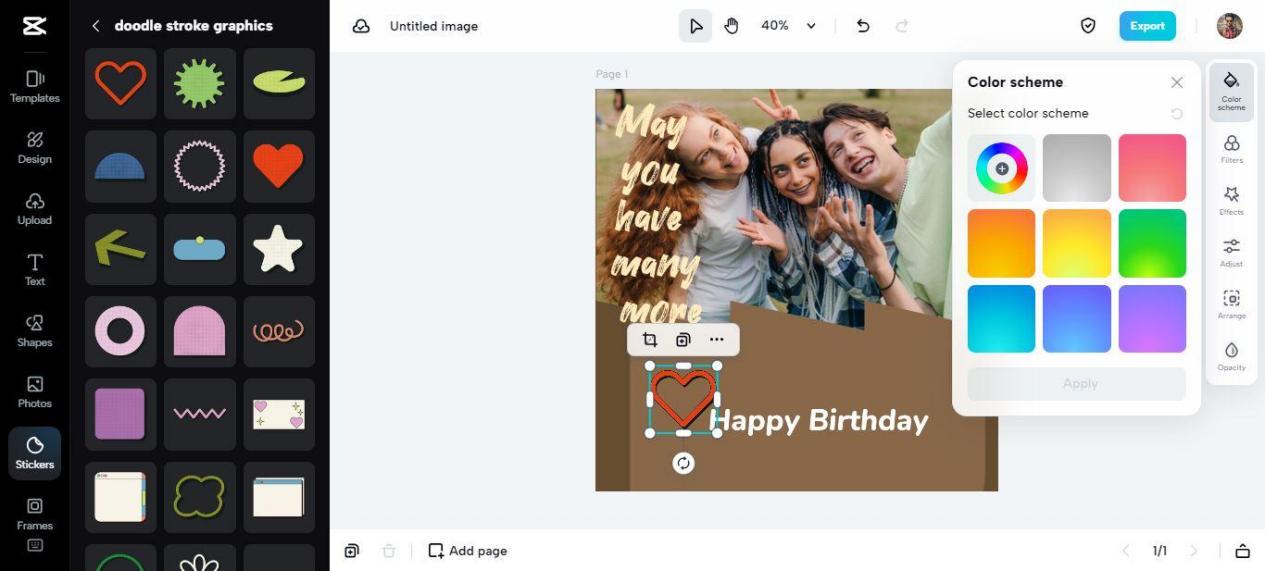Open the Arrange tool
The width and height of the screenshot is (1265, 571).
click(1231, 305)
